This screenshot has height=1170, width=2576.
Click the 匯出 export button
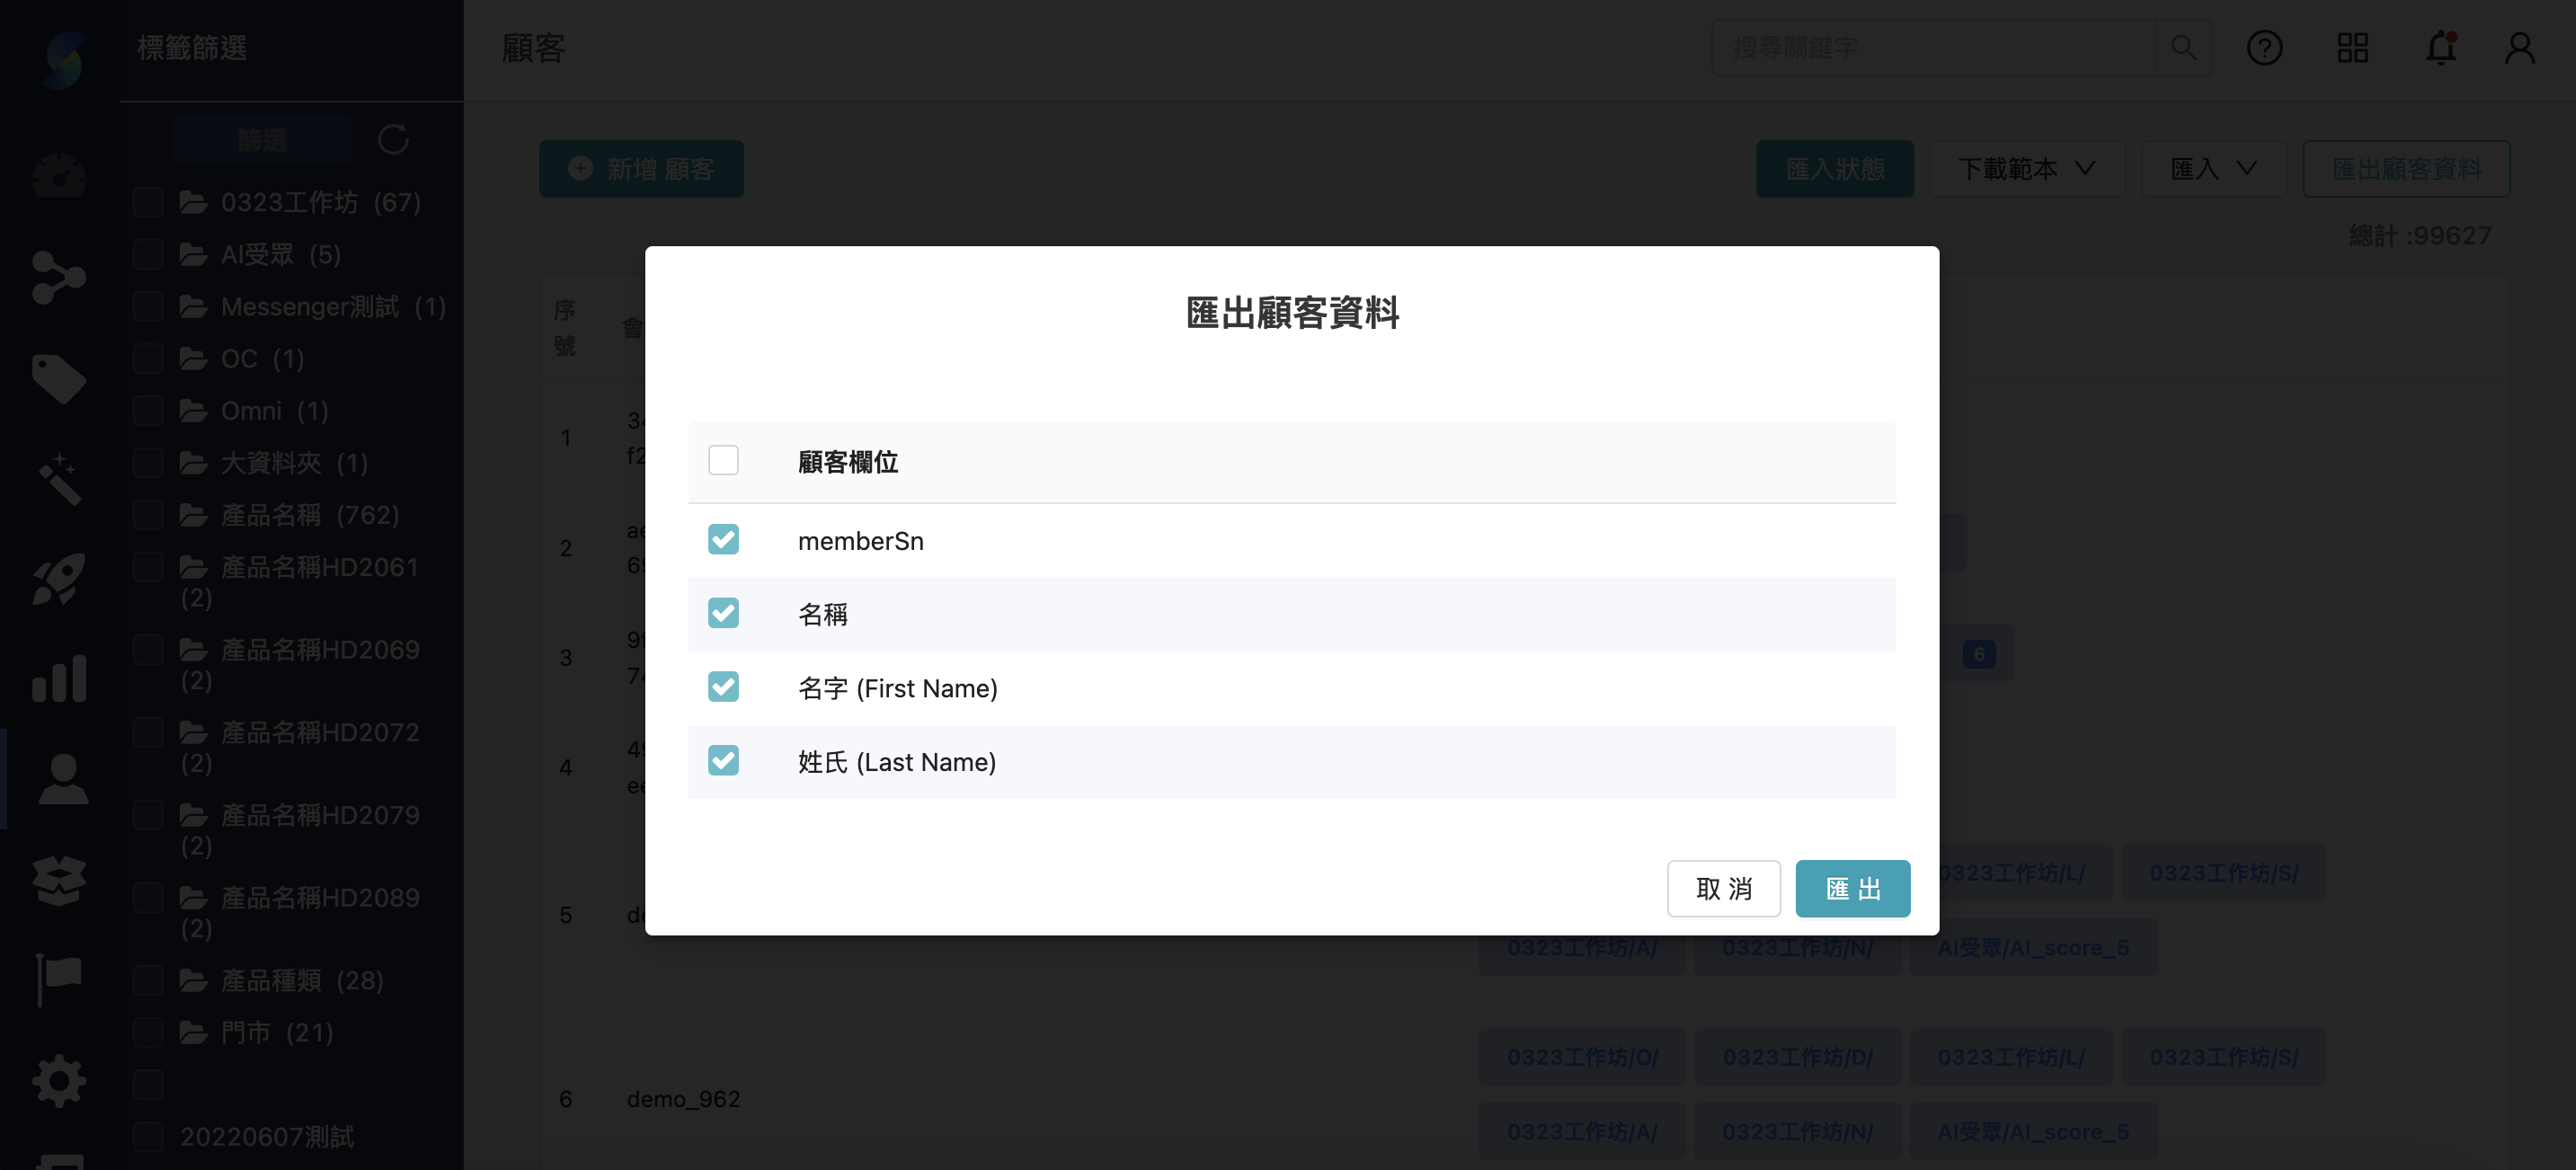pos(1852,888)
